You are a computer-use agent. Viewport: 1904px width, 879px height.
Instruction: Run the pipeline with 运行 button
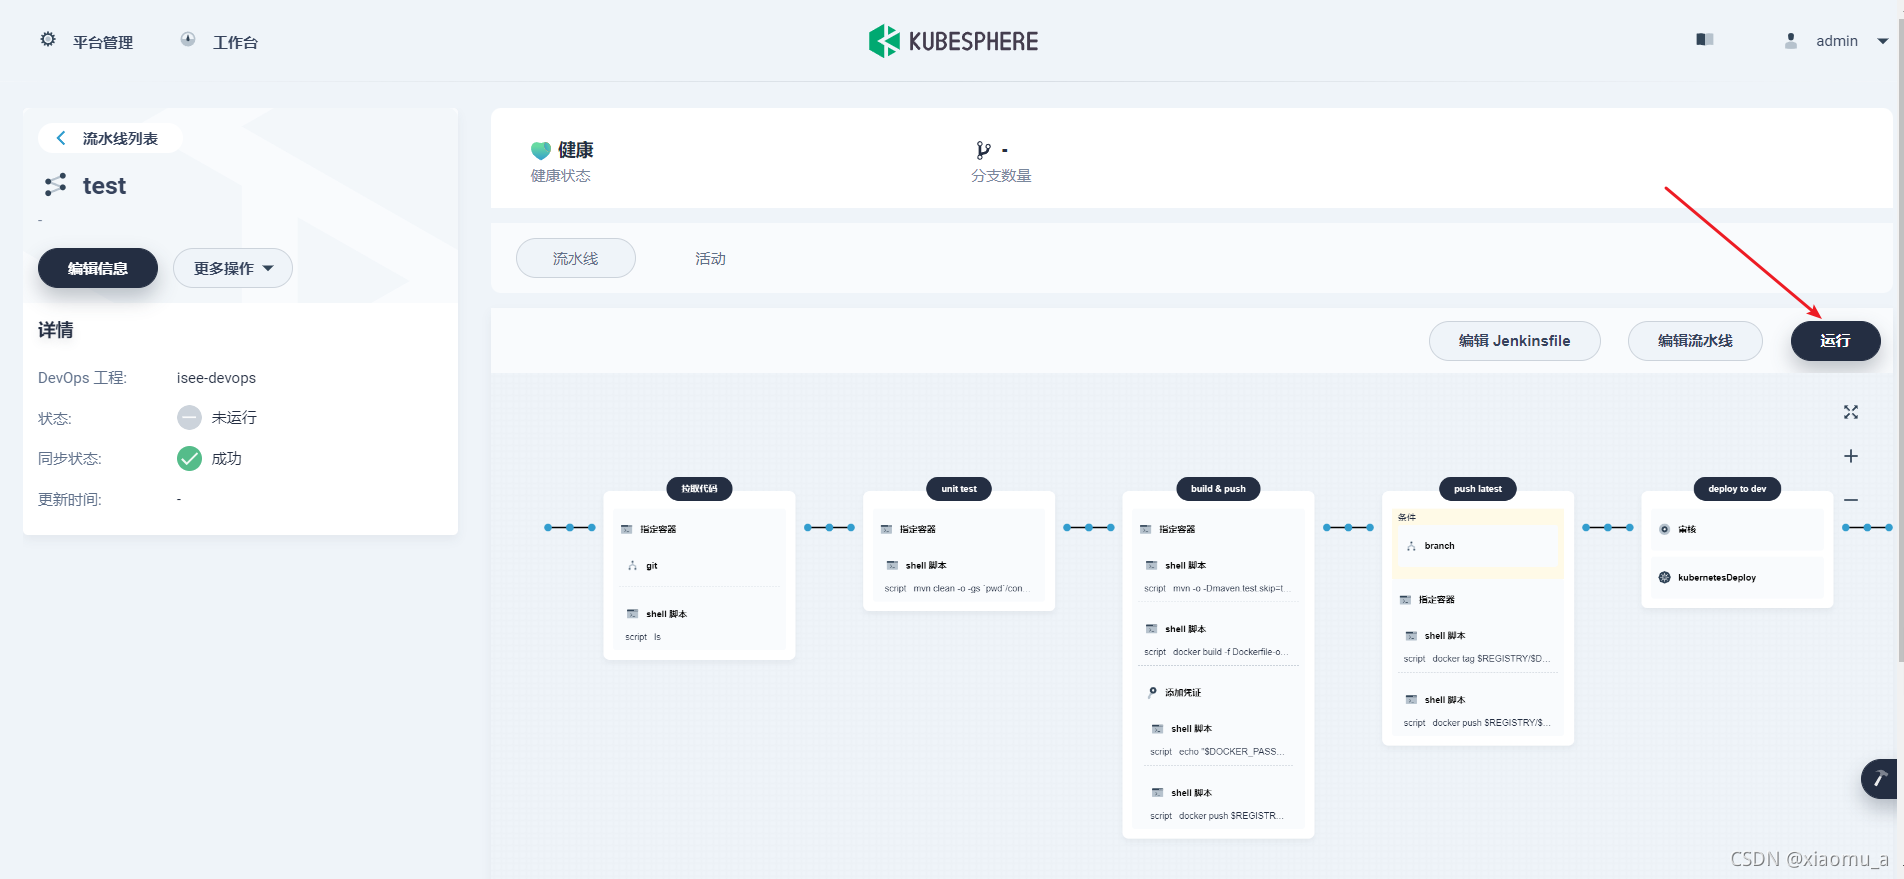pos(1835,341)
